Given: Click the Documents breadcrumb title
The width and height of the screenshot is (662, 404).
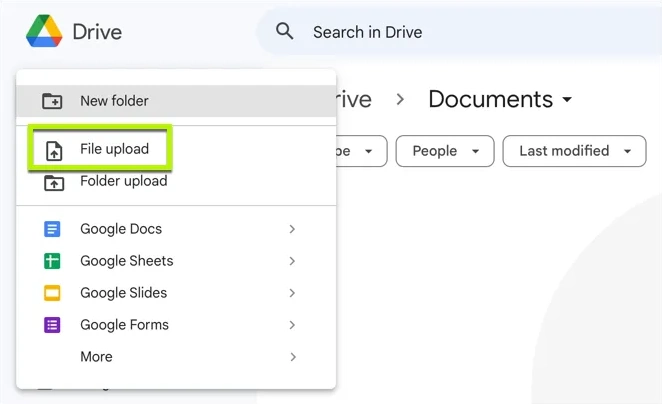Looking at the screenshot, I should point(491,100).
